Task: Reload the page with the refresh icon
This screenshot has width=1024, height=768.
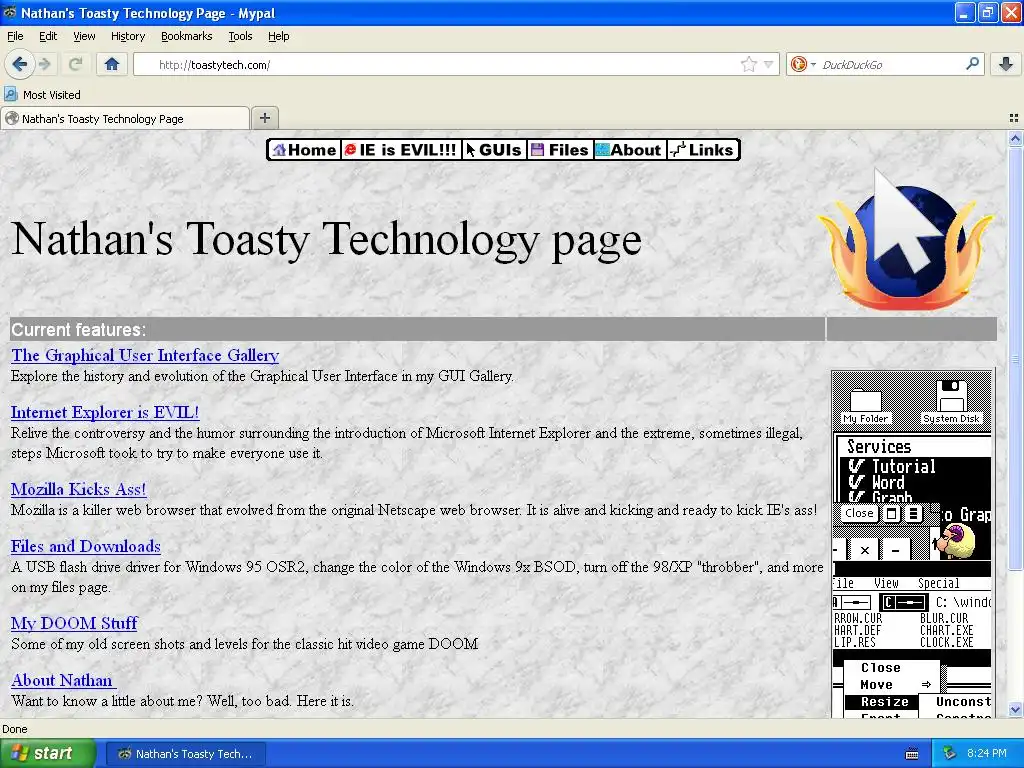Action: pos(75,64)
